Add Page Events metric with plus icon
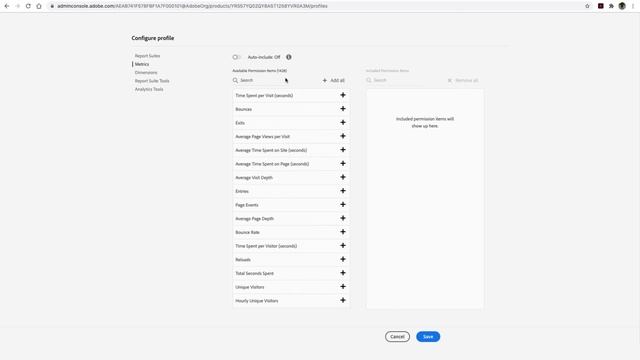 [343, 204]
